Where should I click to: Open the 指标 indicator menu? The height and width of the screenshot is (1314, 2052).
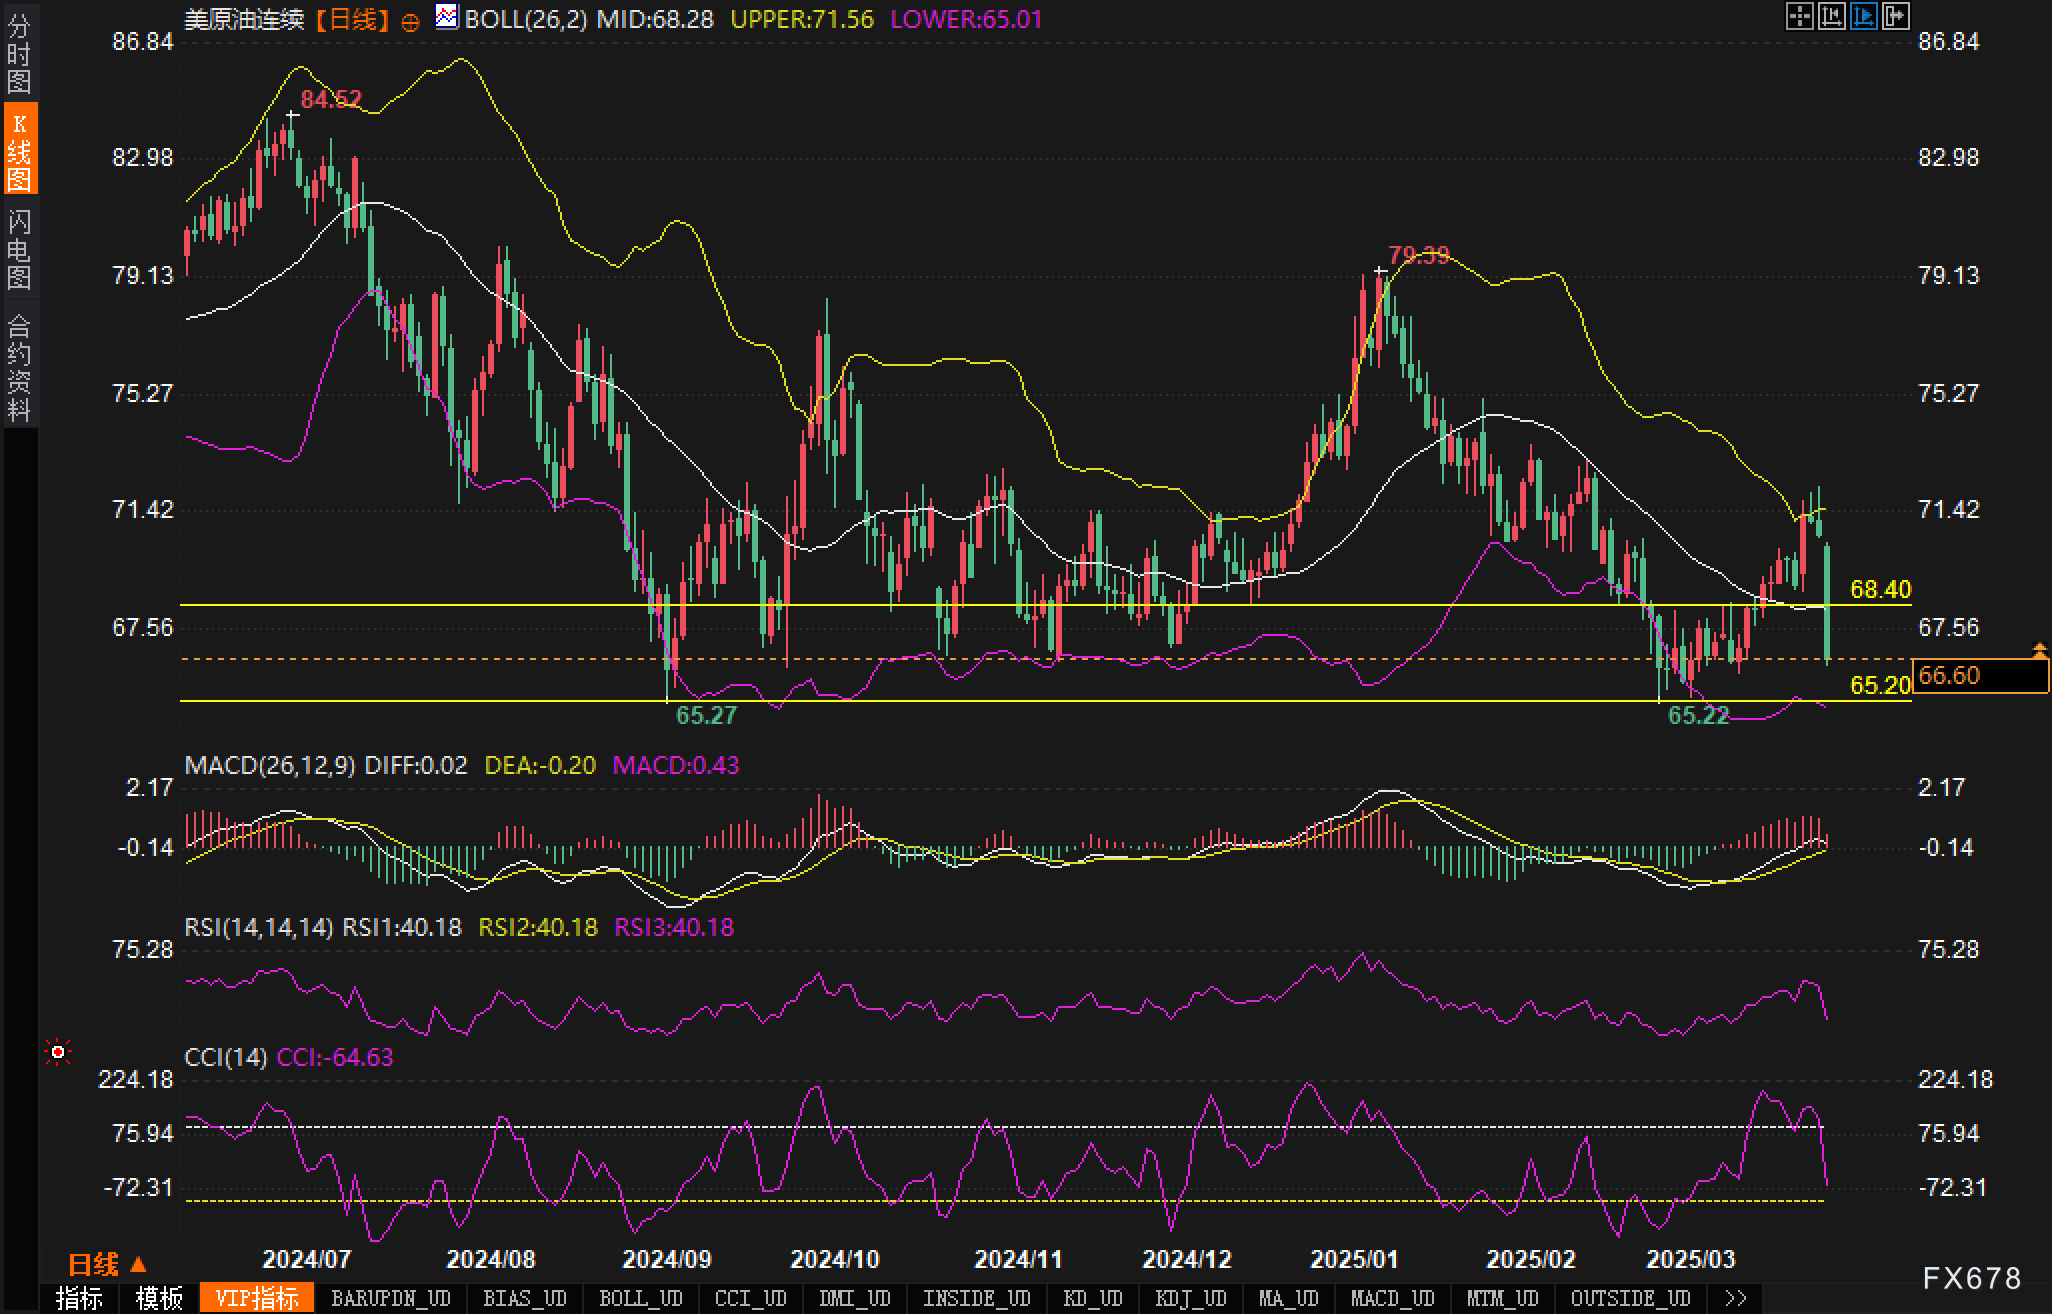[x=79, y=1298]
